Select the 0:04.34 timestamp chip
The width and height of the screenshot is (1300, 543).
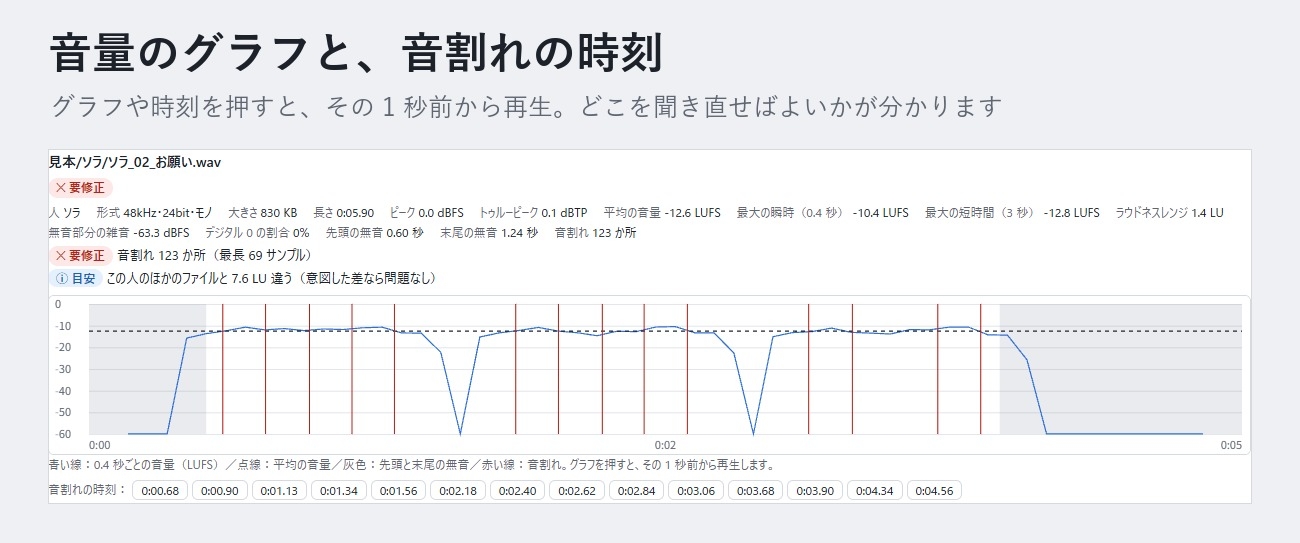(875, 490)
